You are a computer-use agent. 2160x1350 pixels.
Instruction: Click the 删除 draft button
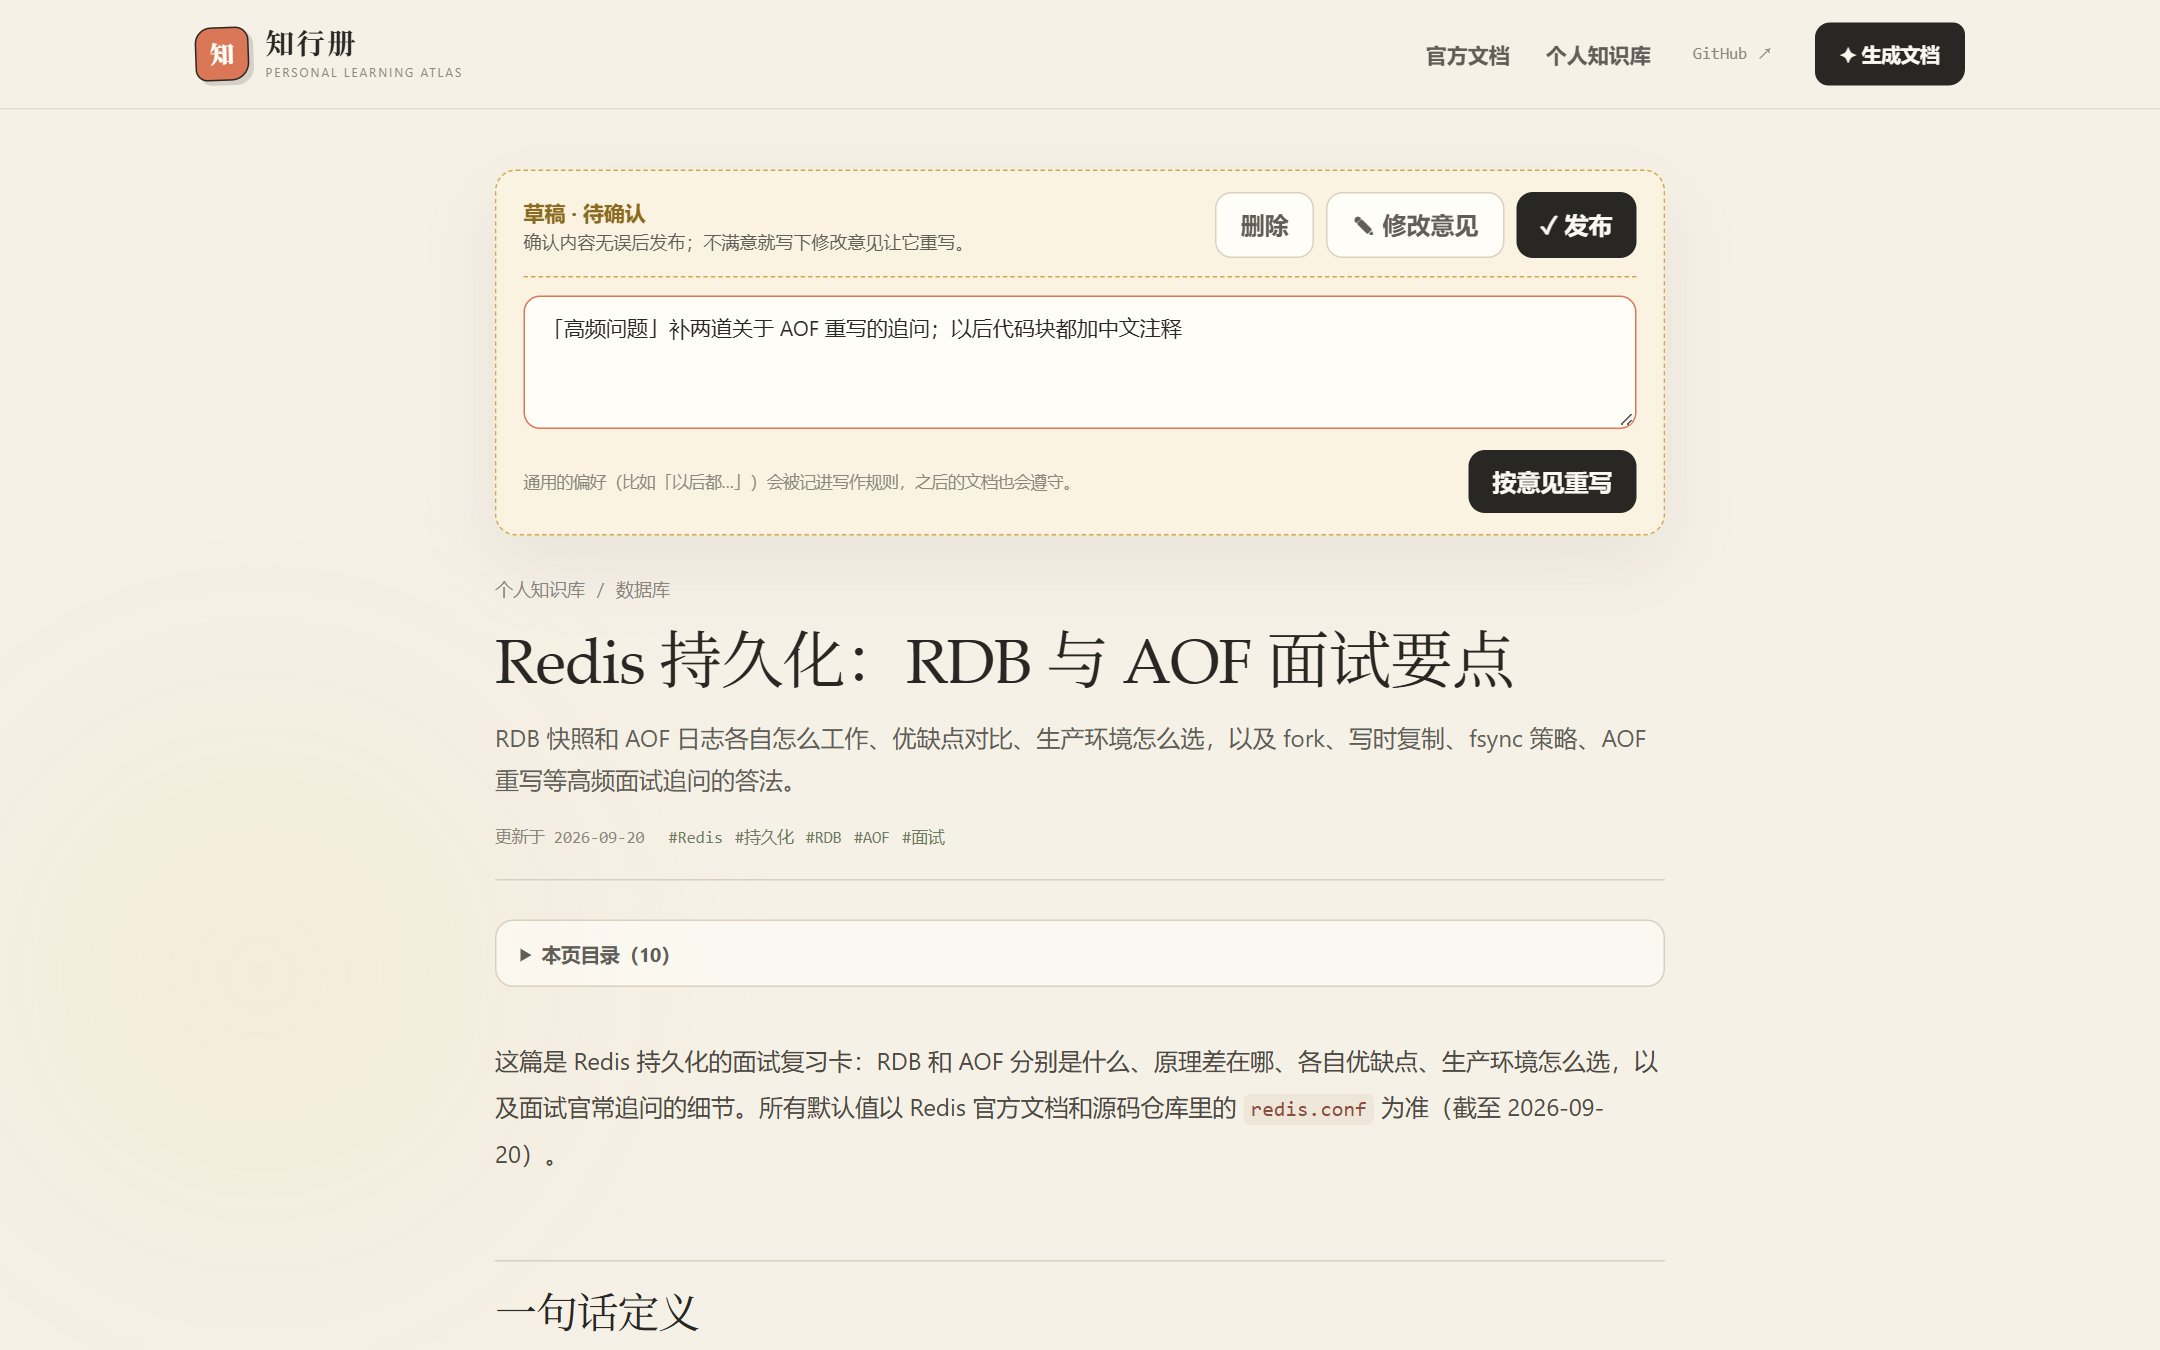tap(1264, 225)
